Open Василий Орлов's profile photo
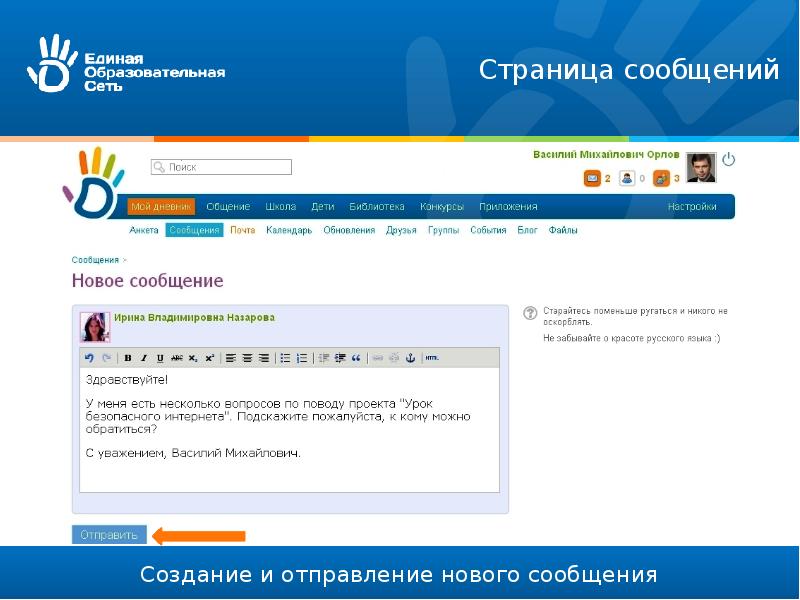Image resolution: width=800 pixels, height=600 pixels. [x=700, y=167]
